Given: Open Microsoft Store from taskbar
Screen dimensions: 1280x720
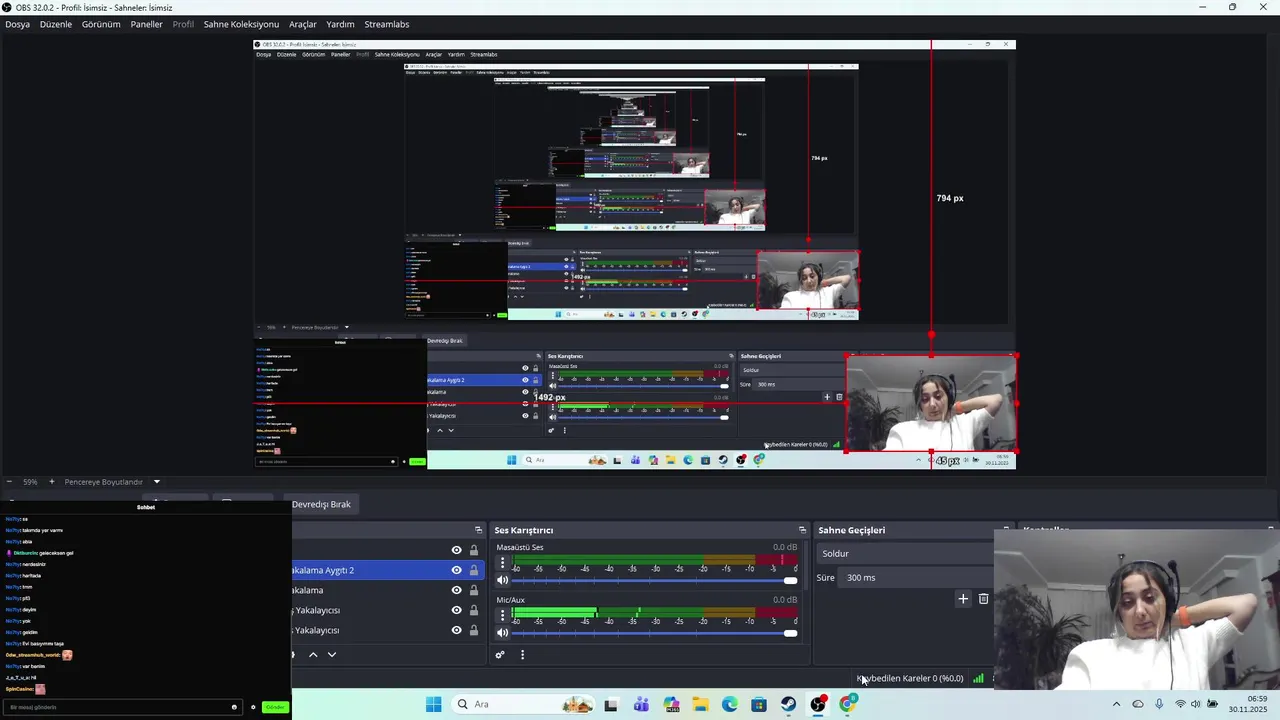Looking at the screenshot, I should (759, 704).
